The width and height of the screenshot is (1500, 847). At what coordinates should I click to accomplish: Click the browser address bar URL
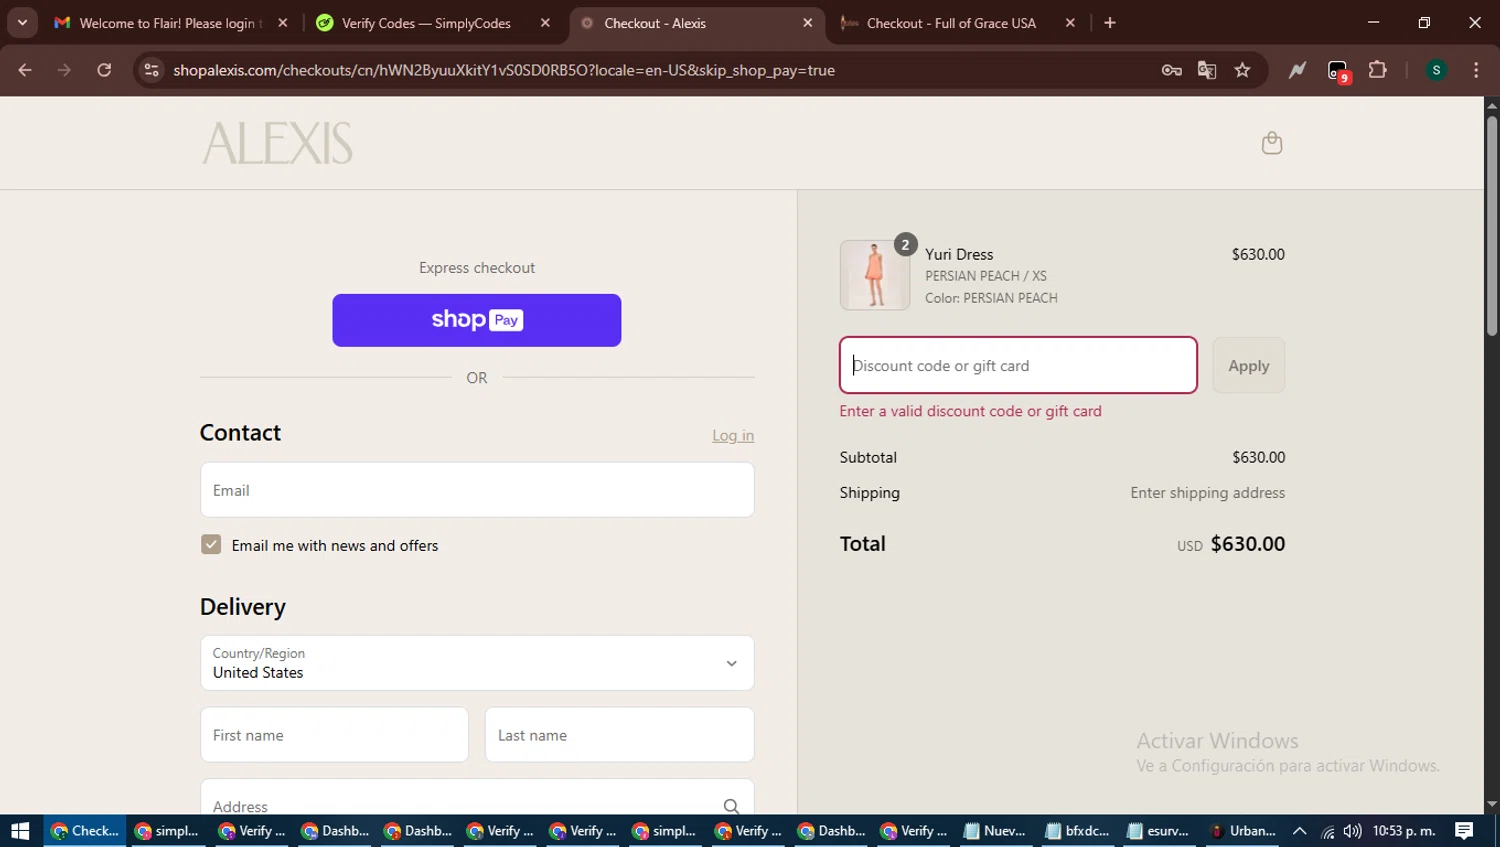coord(504,70)
